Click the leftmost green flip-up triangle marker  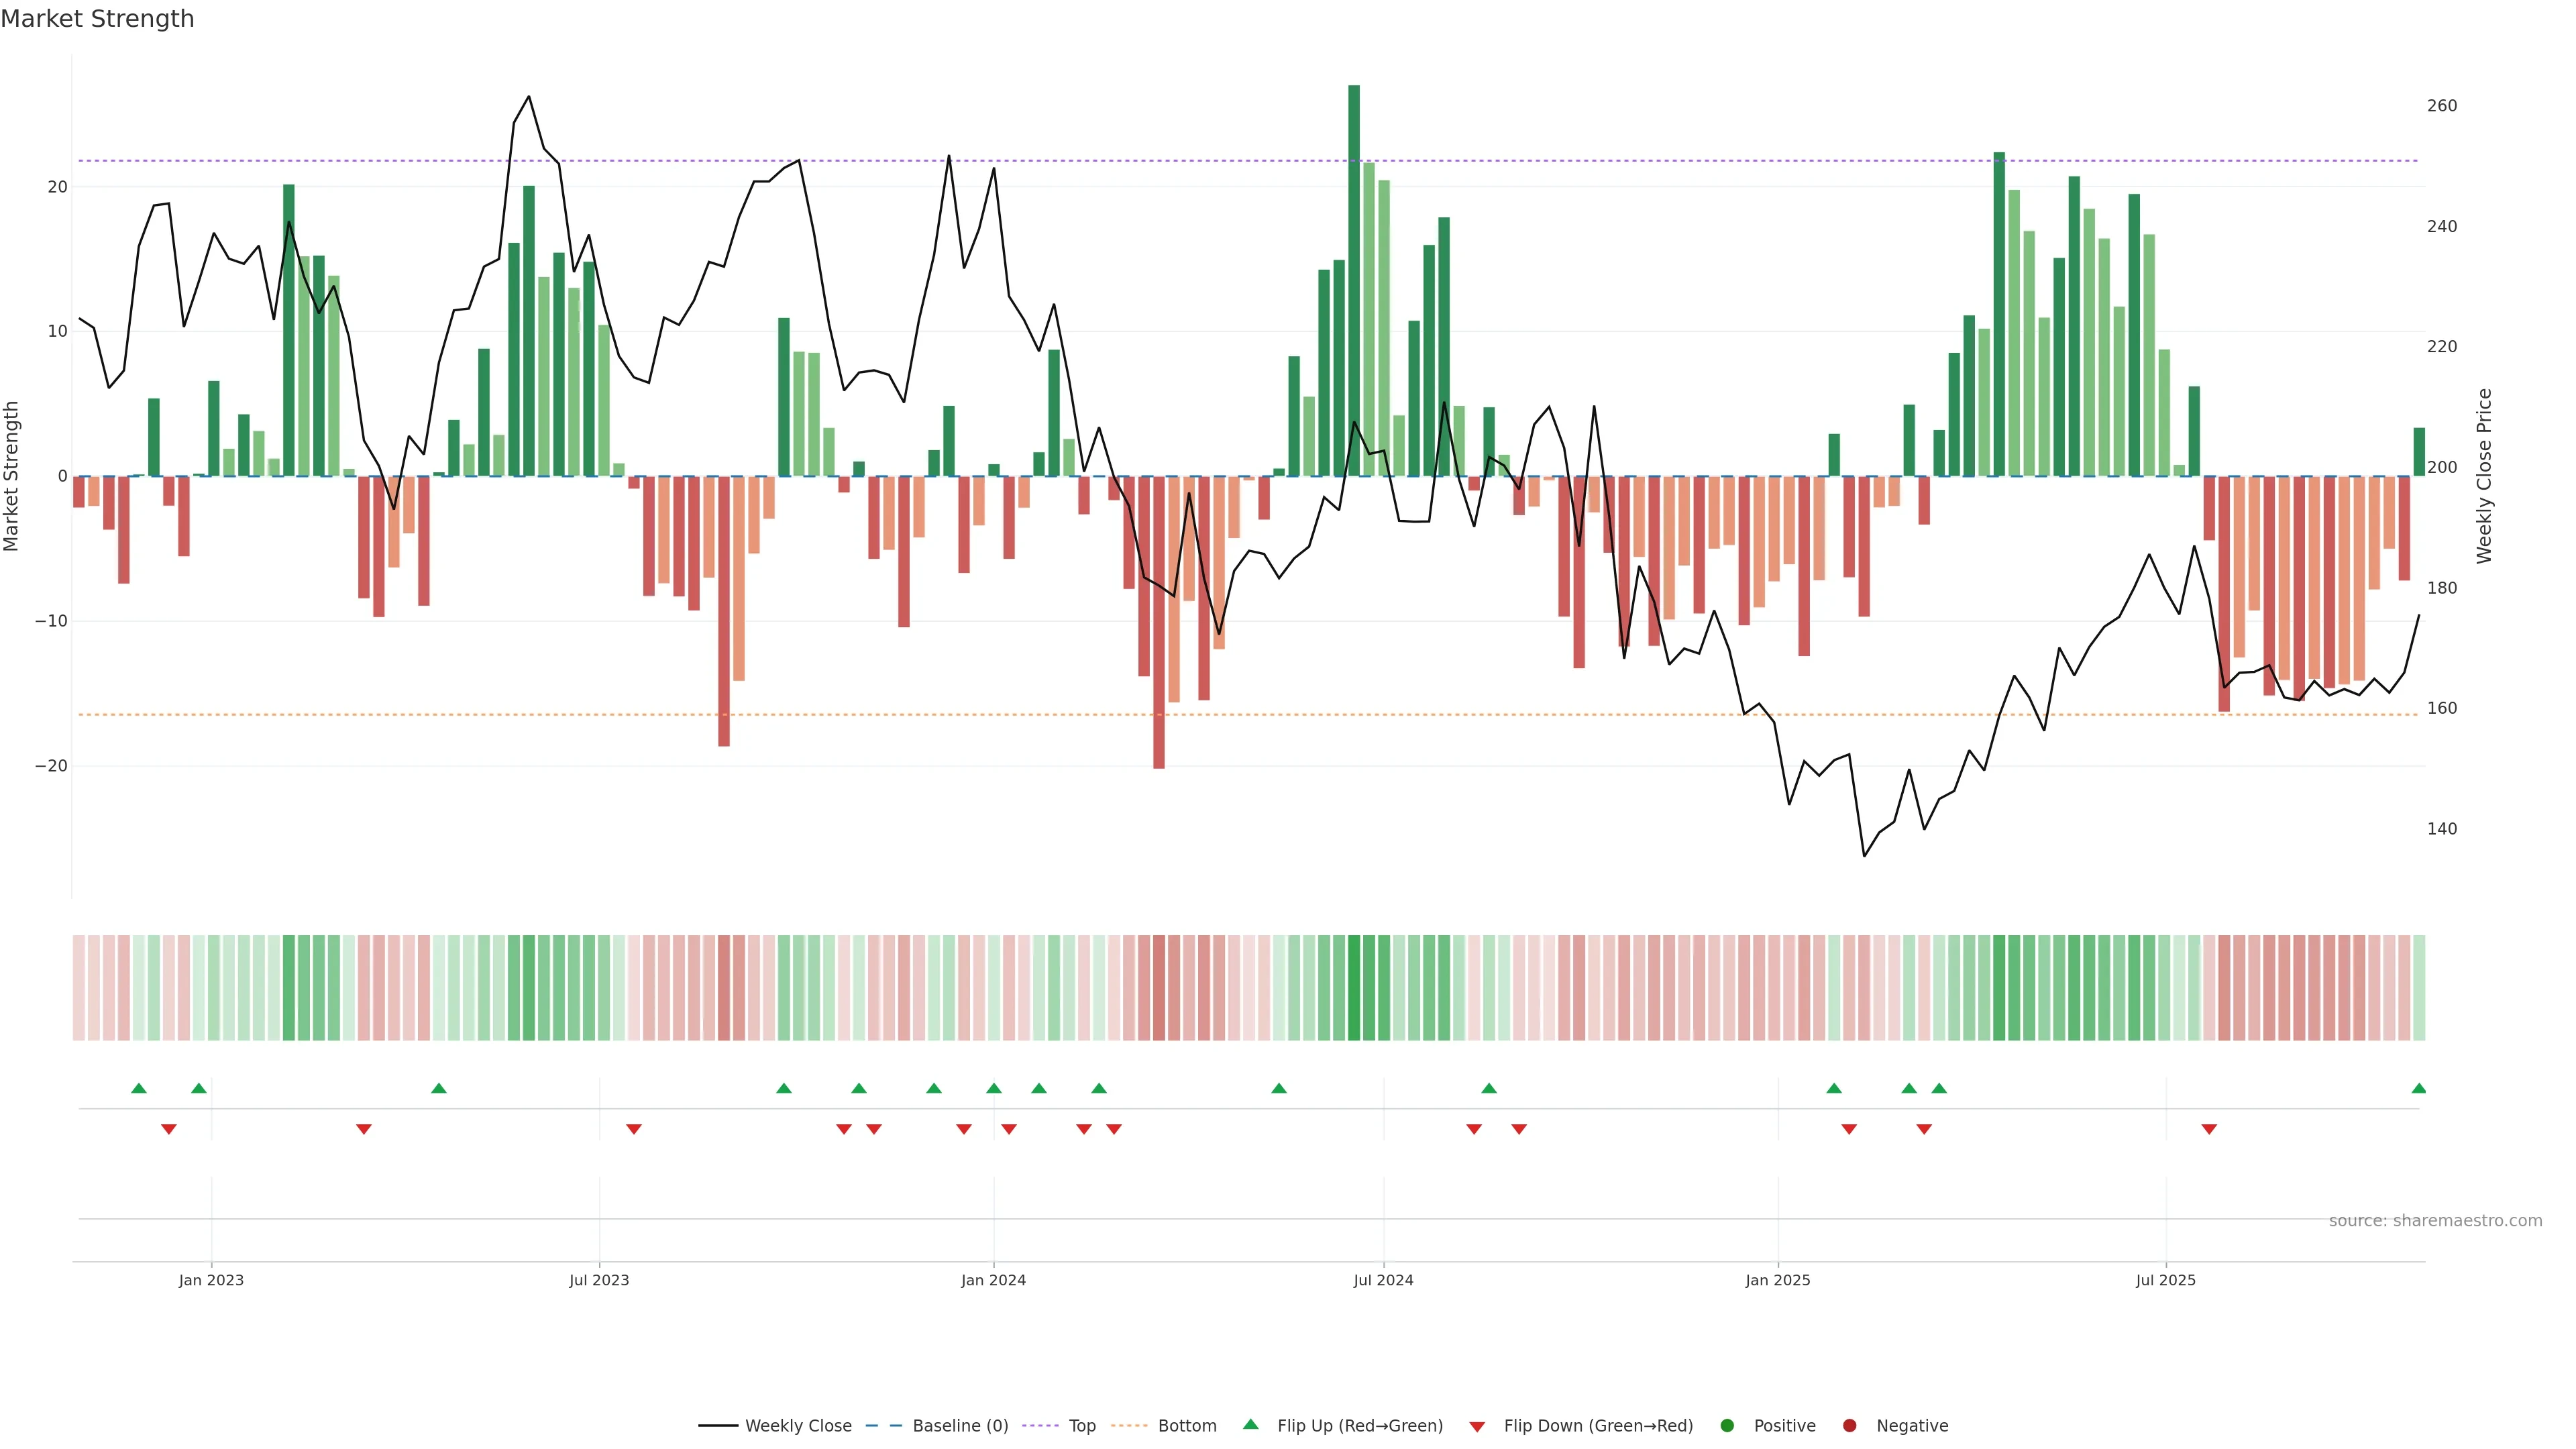(139, 1088)
